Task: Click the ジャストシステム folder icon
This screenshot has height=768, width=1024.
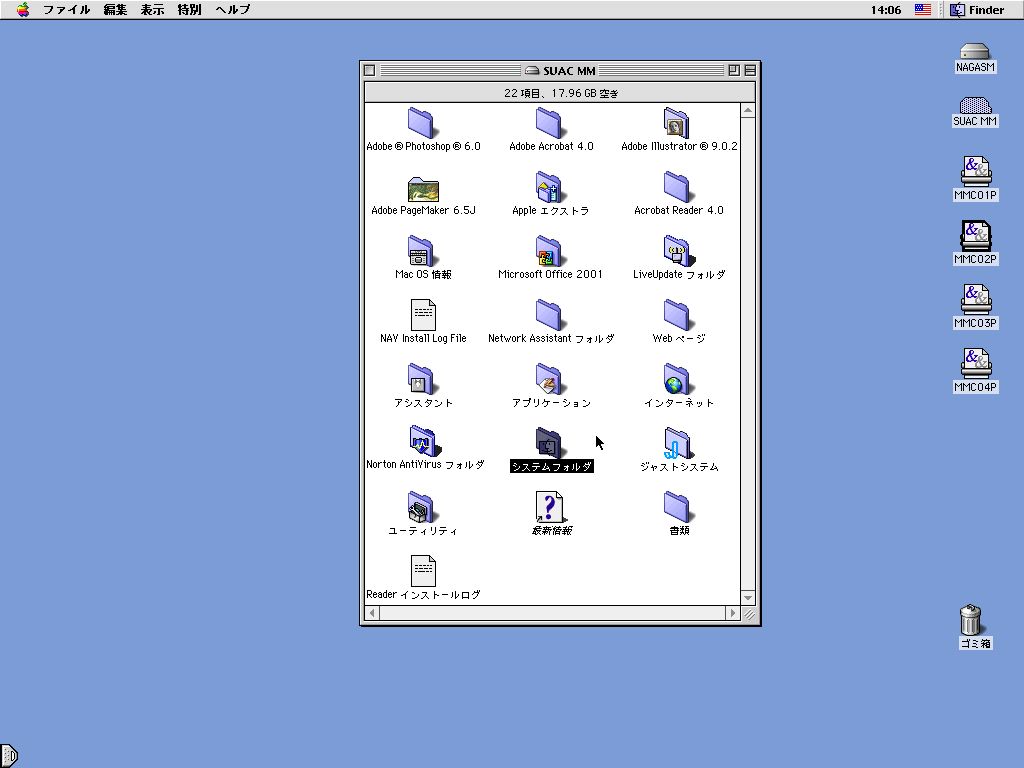Action: [677, 444]
